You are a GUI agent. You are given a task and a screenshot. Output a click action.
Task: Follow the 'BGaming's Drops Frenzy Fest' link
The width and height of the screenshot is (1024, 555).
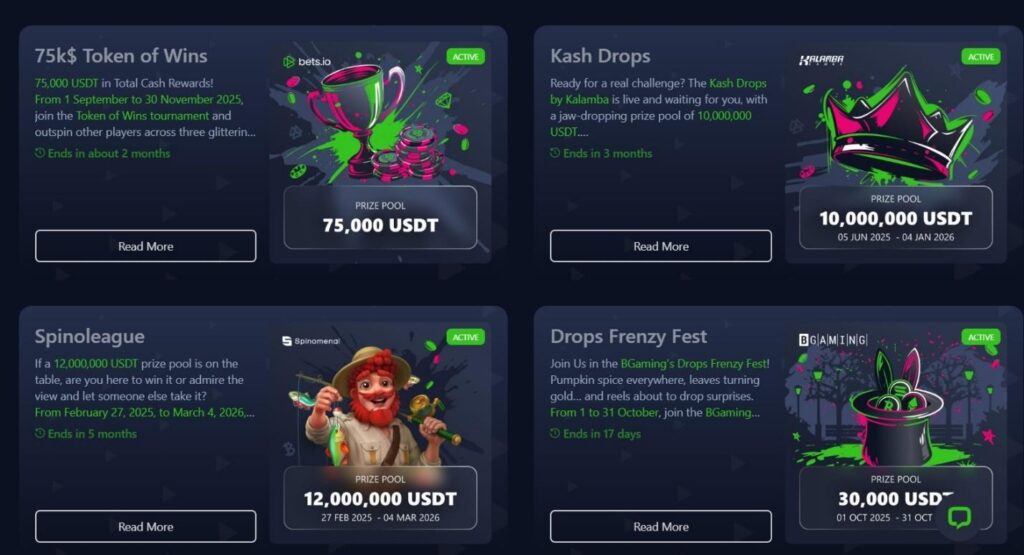(694, 364)
